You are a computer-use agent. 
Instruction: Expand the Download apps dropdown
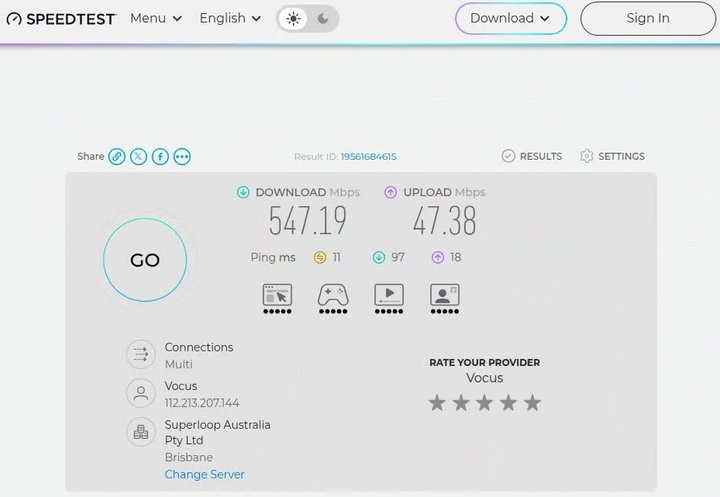click(x=511, y=18)
